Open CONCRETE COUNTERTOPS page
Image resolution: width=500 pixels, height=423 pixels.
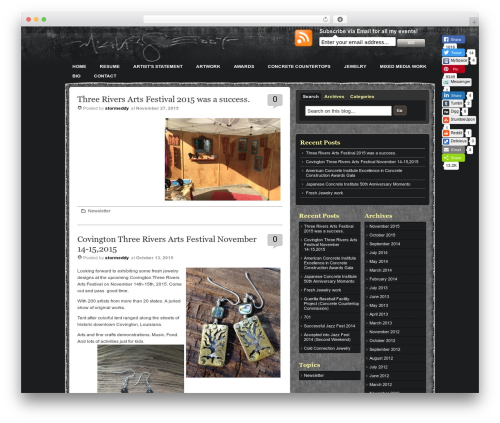[x=299, y=67]
